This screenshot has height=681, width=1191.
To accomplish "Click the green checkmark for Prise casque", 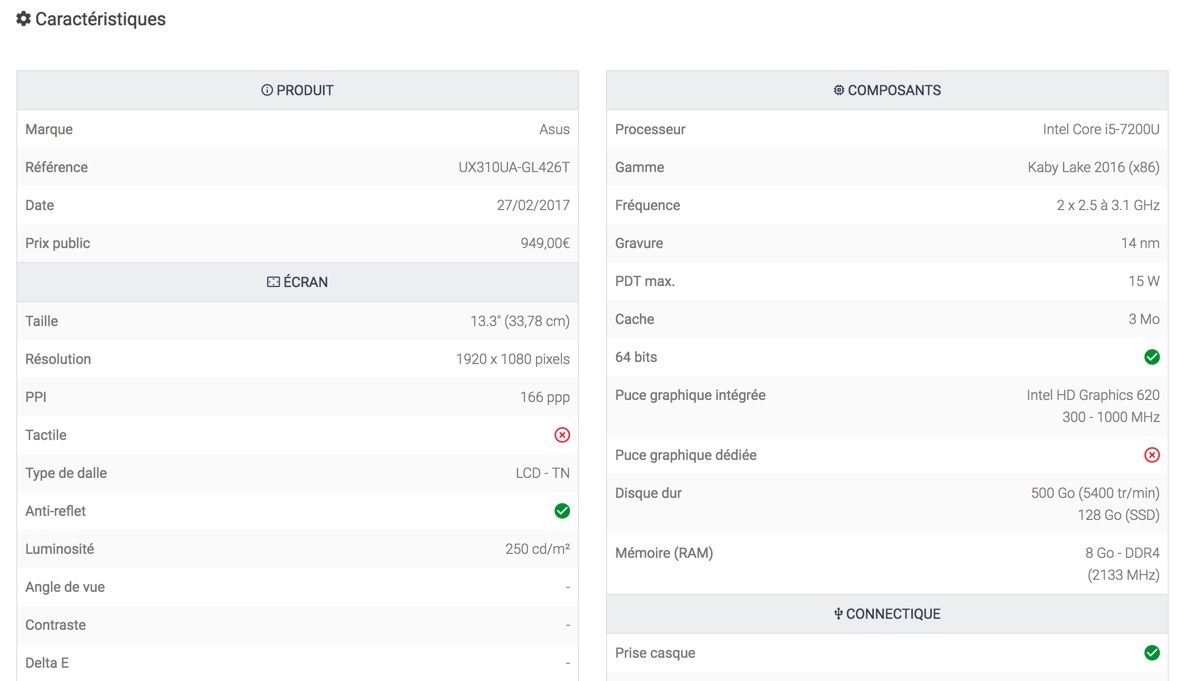I will coord(1152,653).
